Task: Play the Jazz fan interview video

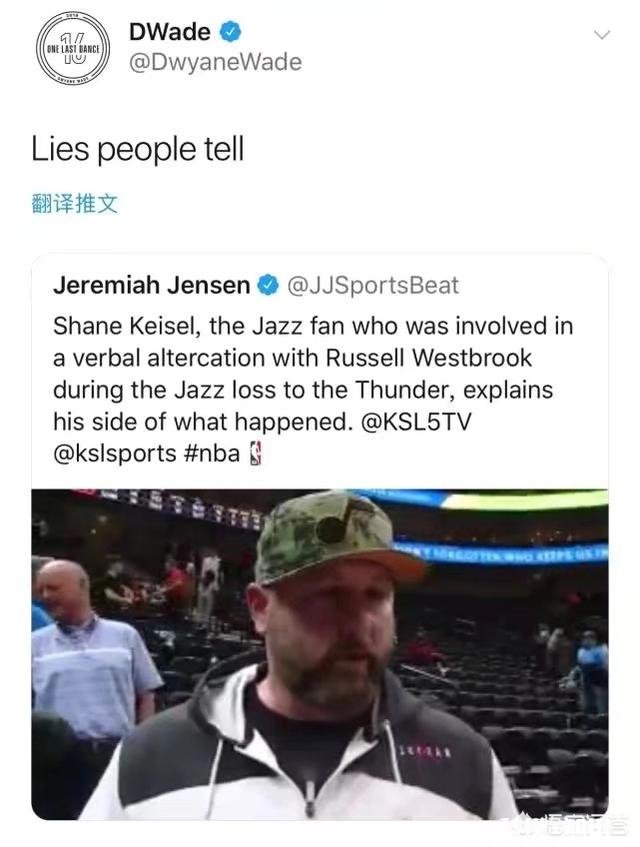Action: tap(320, 654)
